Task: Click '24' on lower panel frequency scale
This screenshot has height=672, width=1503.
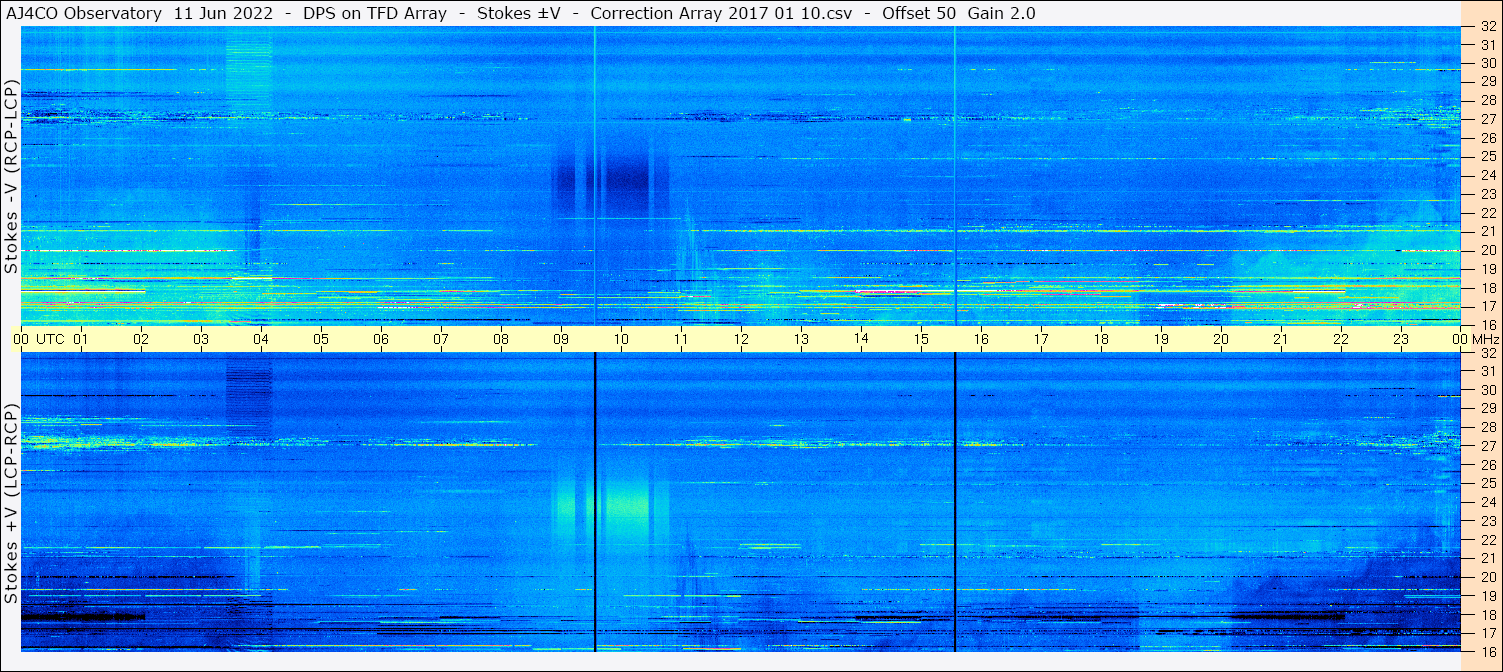Action: (x=1488, y=502)
